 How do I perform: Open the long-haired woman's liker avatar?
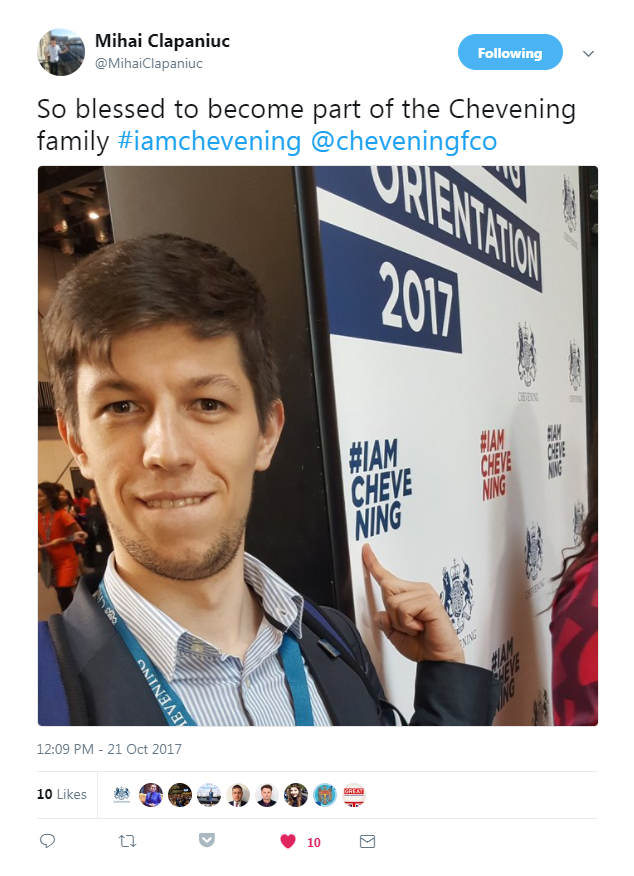(295, 794)
